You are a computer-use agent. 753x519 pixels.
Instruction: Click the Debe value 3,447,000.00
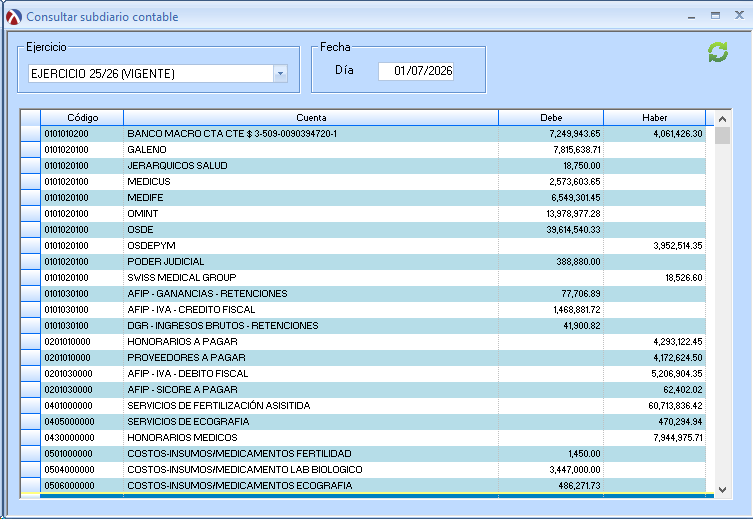click(x=575, y=470)
